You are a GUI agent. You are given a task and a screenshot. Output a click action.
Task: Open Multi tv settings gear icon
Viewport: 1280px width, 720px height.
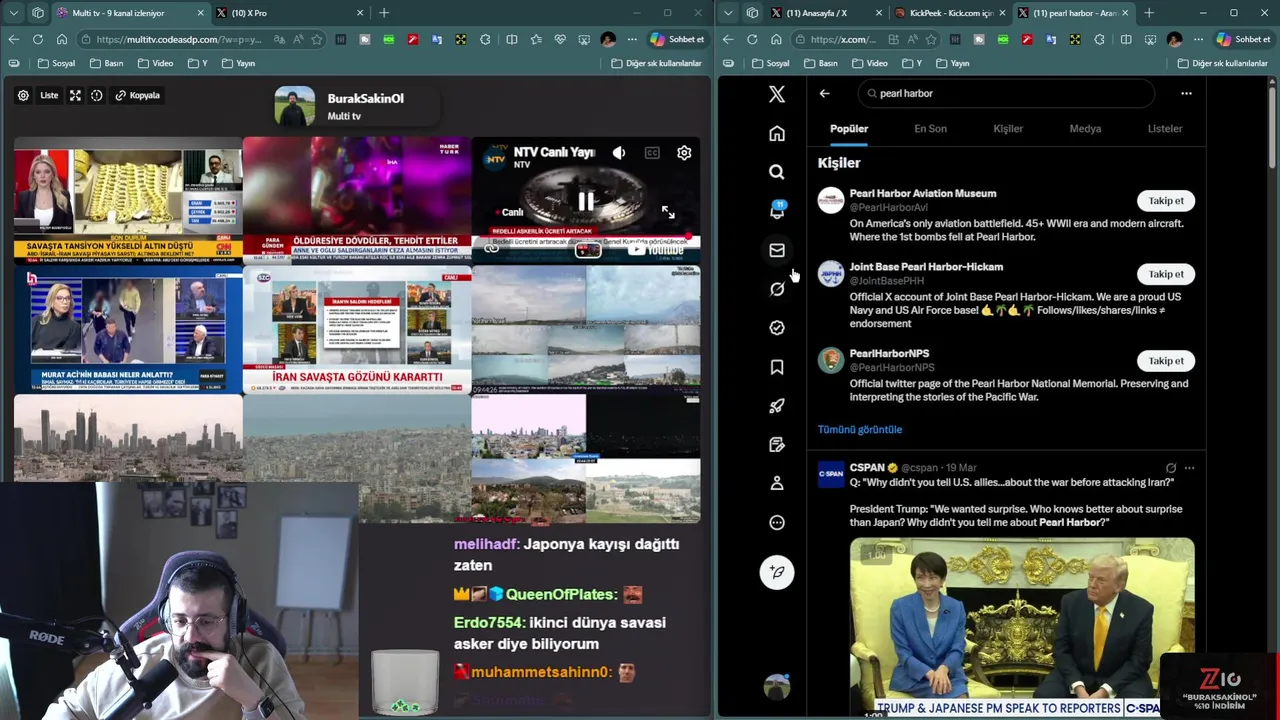click(23, 95)
